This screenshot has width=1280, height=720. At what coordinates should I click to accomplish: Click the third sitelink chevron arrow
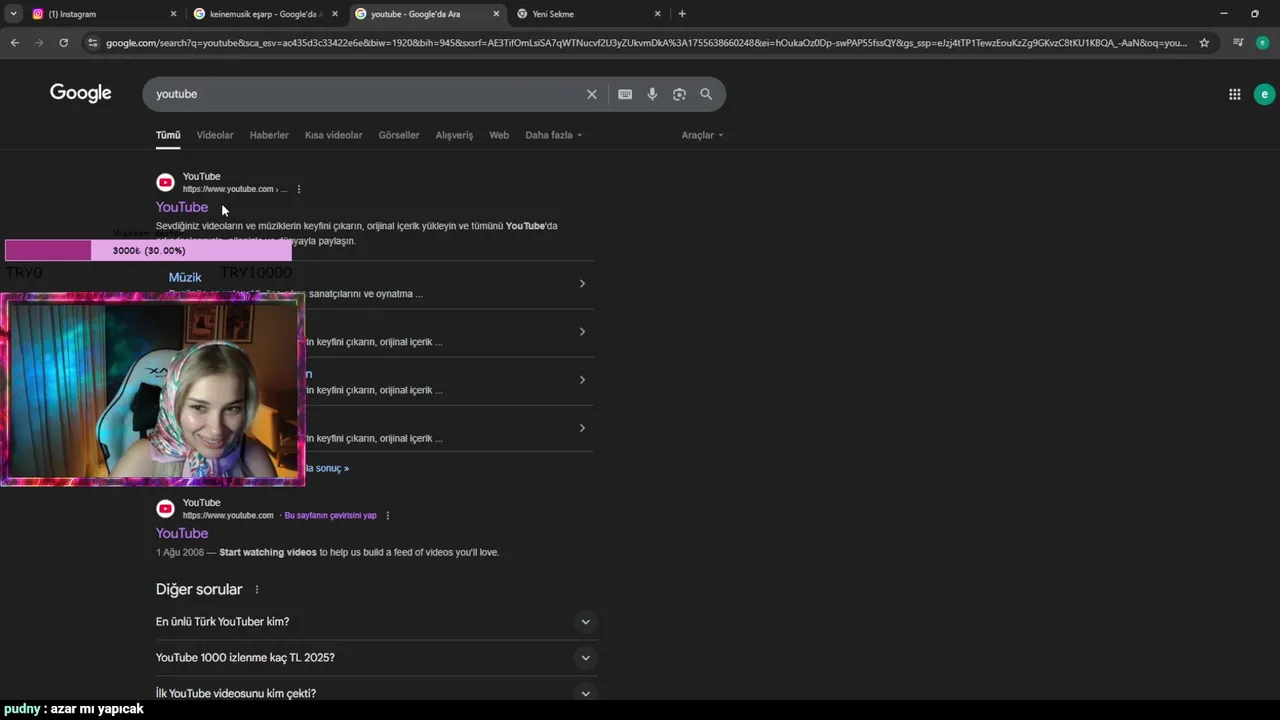(582, 380)
